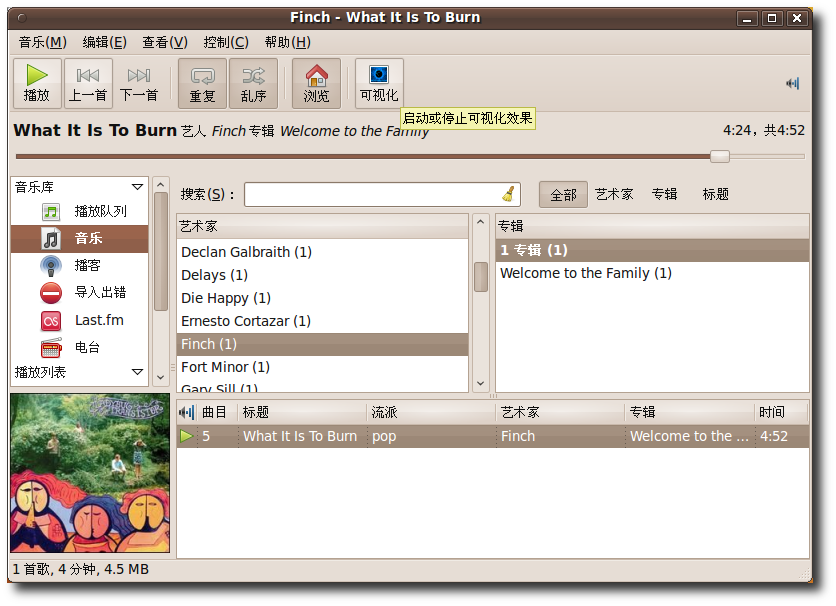Select artist Declan Galbraith (1)
This screenshot has height=606, width=836.
click(x=323, y=252)
